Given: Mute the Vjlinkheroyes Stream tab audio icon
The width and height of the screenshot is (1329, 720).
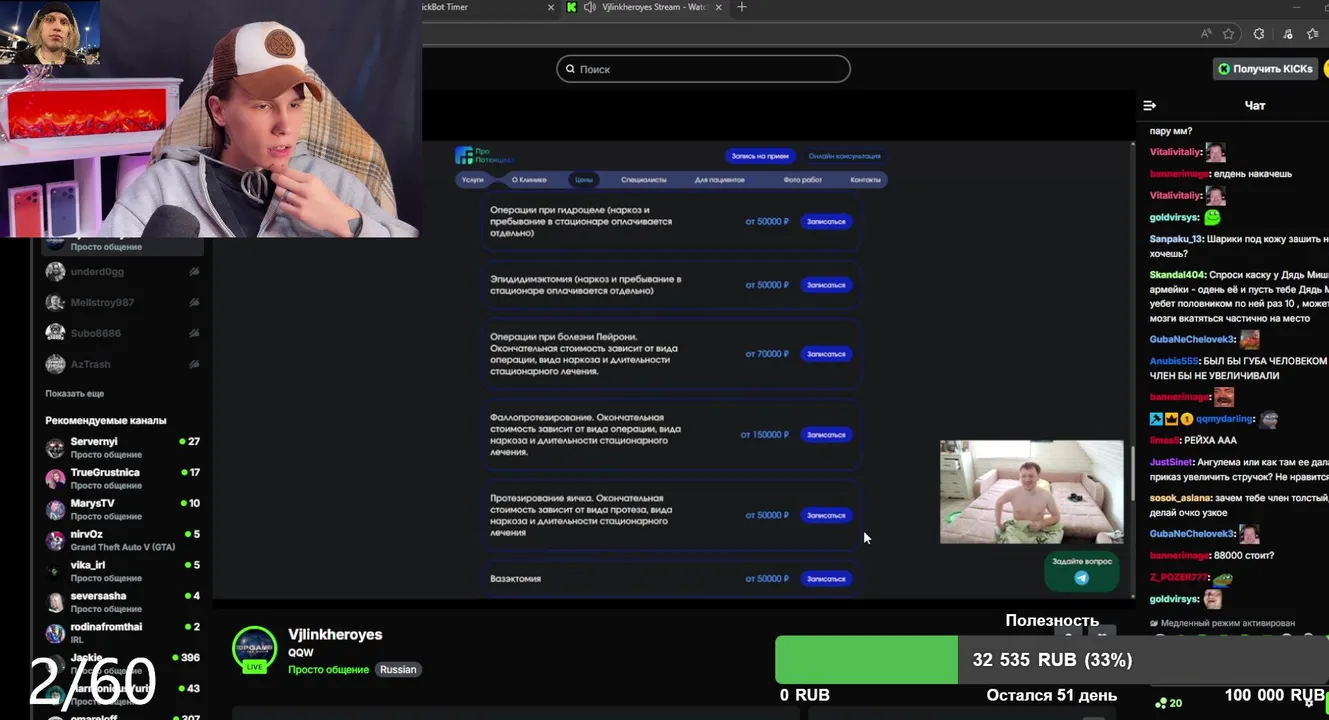Looking at the screenshot, I should pos(590,7).
